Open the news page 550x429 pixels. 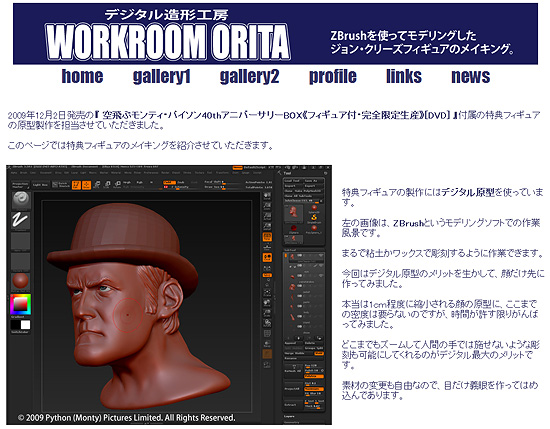point(470,76)
